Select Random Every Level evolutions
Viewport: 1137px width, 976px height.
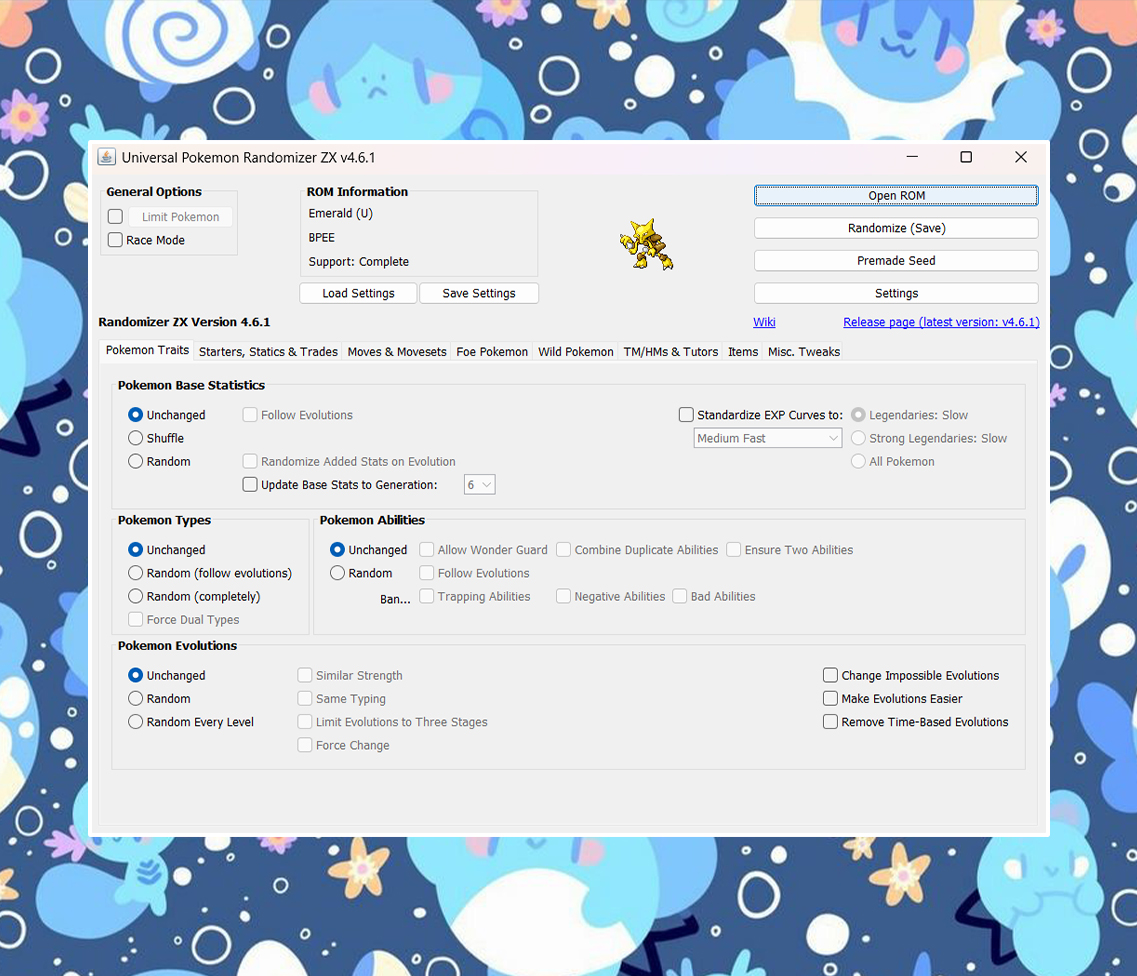pyautogui.click(x=136, y=721)
